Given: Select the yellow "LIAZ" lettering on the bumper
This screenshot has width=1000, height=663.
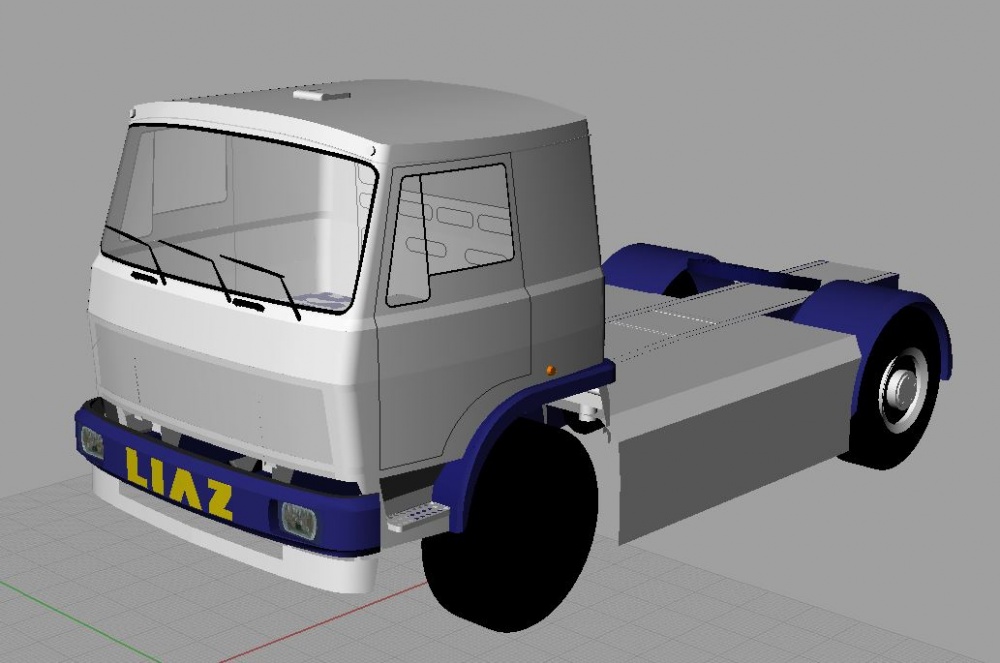Looking at the screenshot, I should [x=179, y=483].
